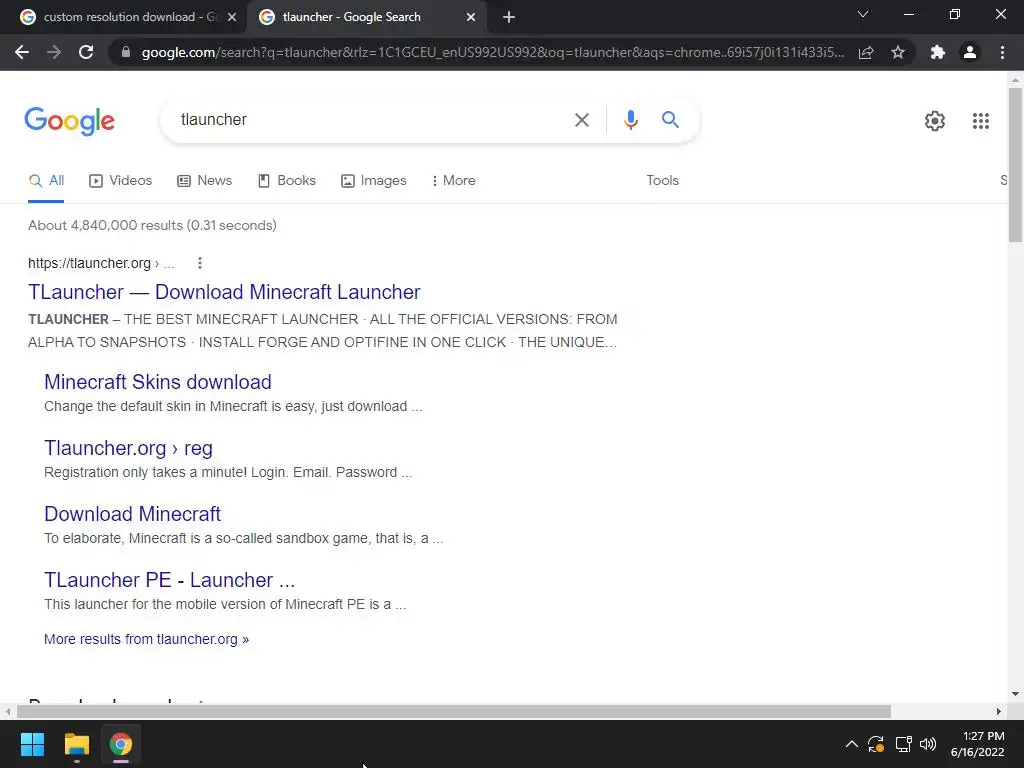Open the search Tools options
The height and width of the screenshot is (768, 1024).
(x=662, y=181)
